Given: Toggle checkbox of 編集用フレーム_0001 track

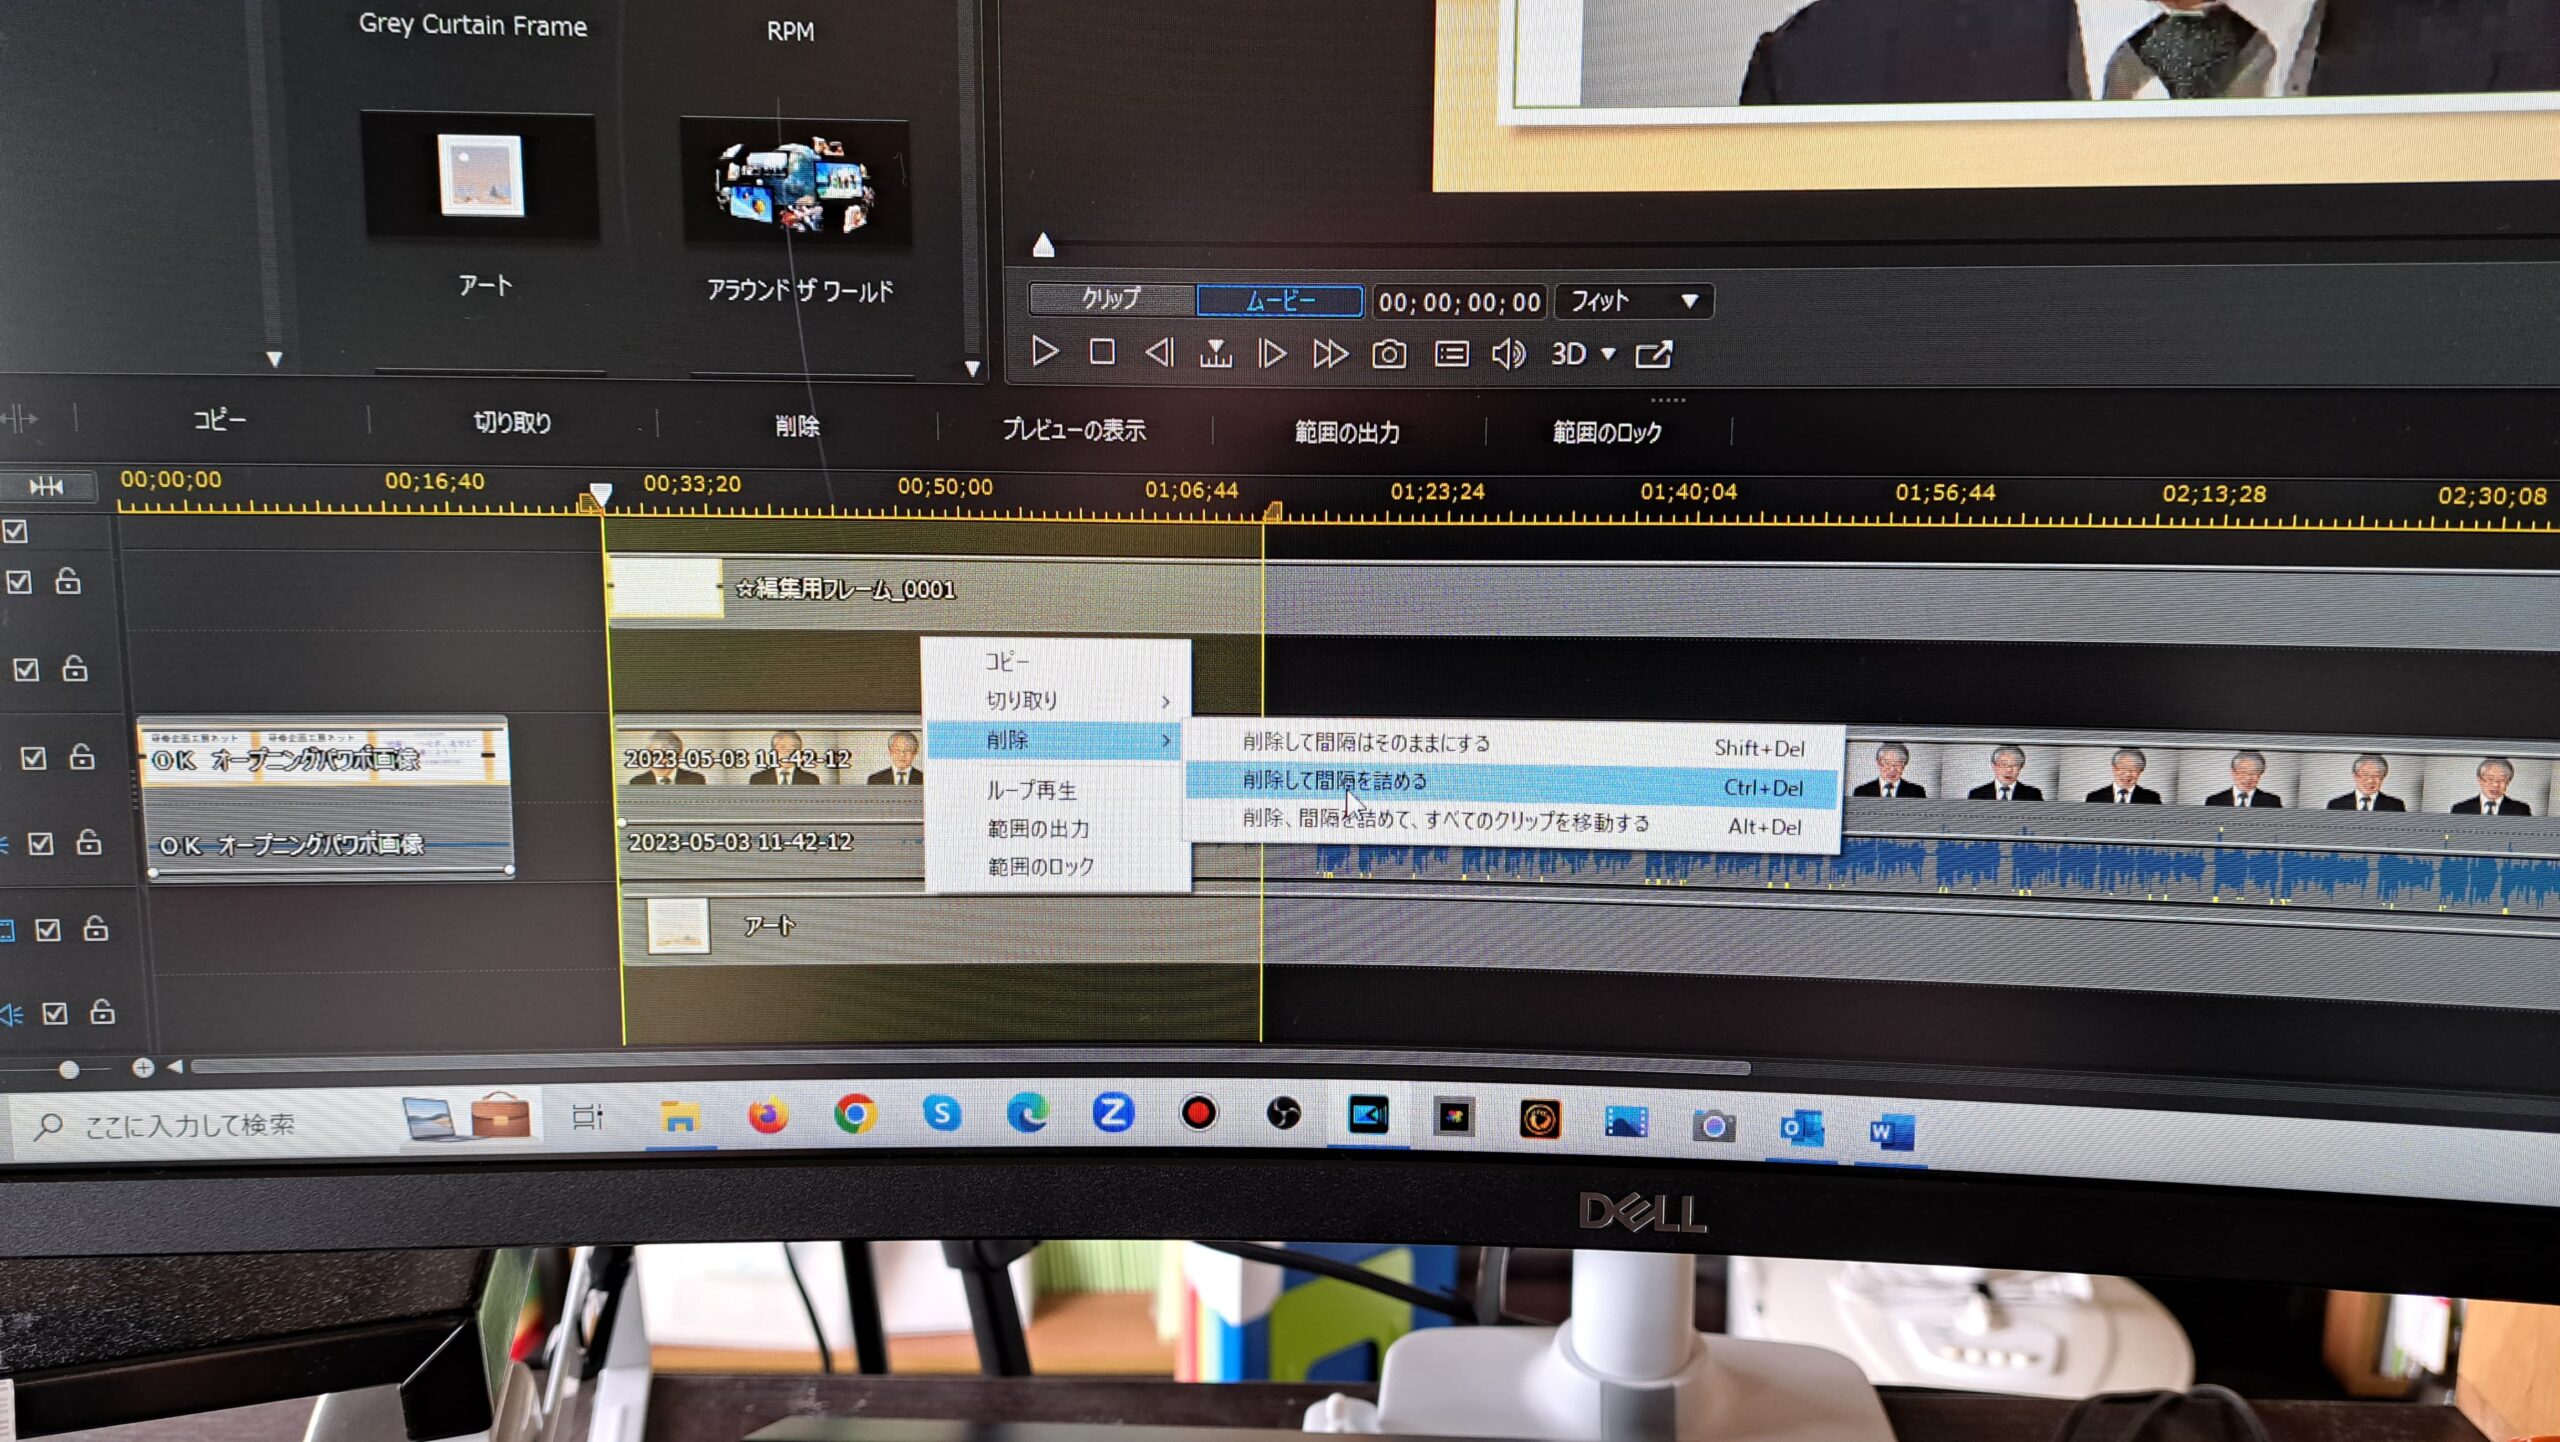Looking at the screenshot, I should pos(19,582).
